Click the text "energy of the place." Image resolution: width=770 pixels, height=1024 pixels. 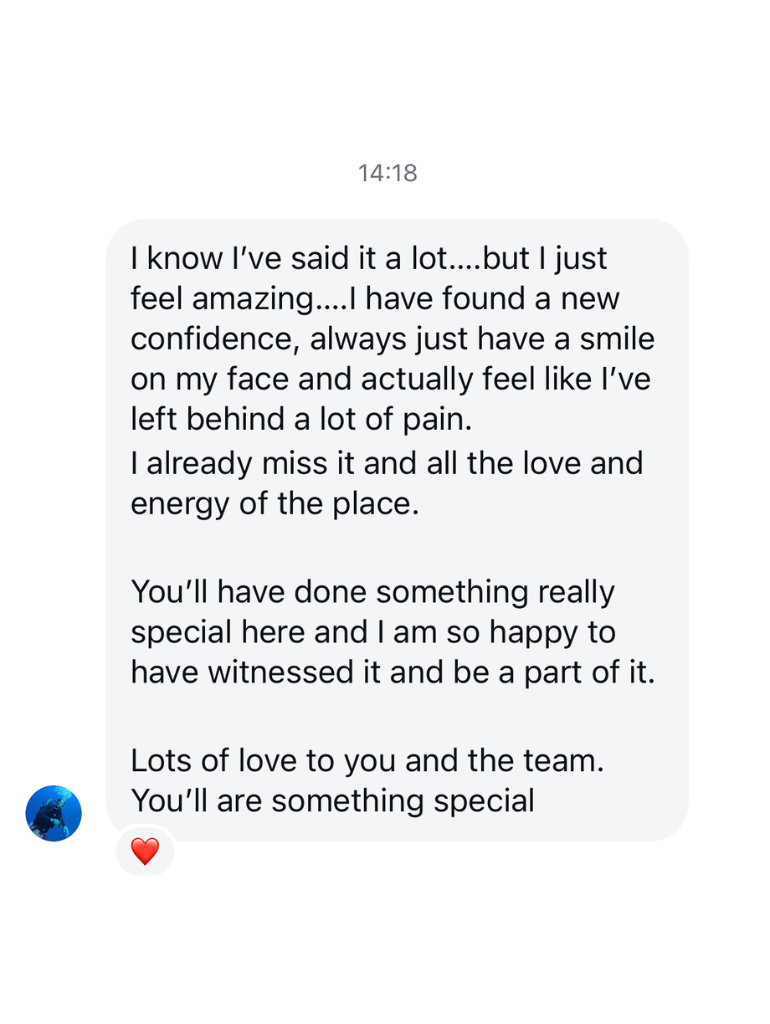coord(274,504)
